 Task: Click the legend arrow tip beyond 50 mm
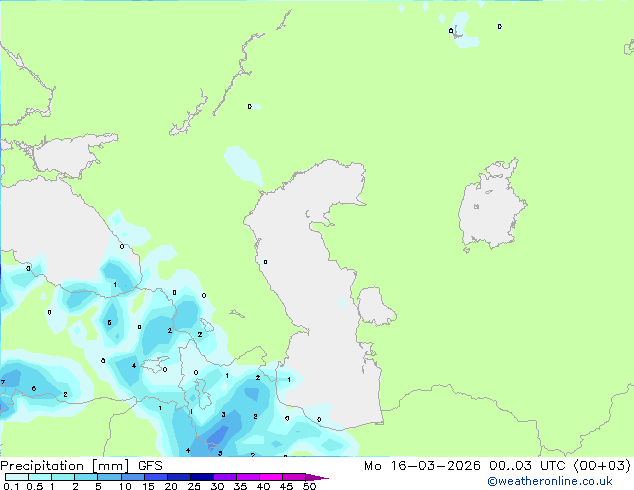click(317, 478)
